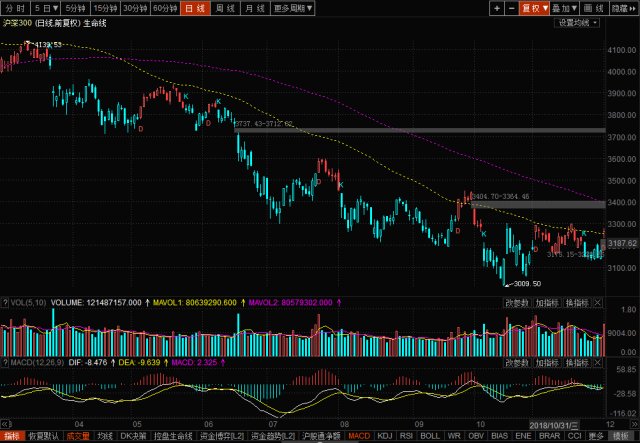
Task: Open 叠加 overlay dropdown
Action: 564,8
